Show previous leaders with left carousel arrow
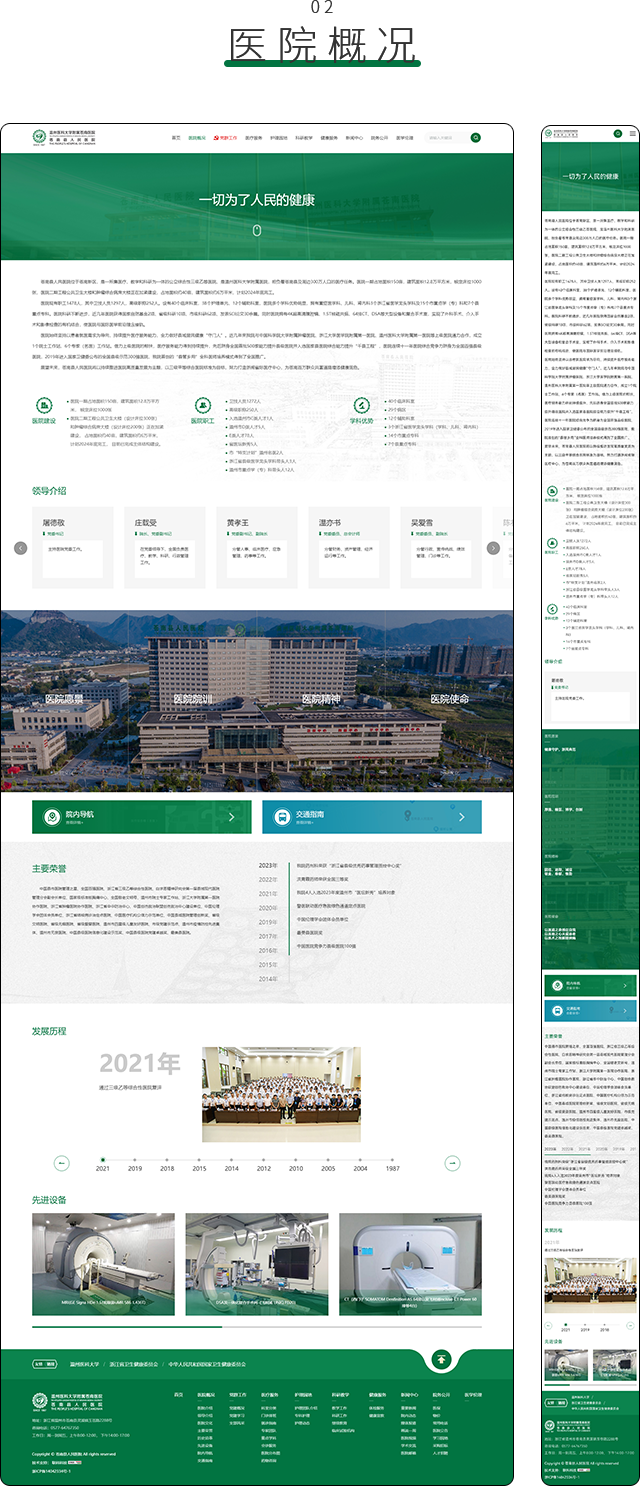This screenshot has height=1486, width=640. (x=20, y=548)
